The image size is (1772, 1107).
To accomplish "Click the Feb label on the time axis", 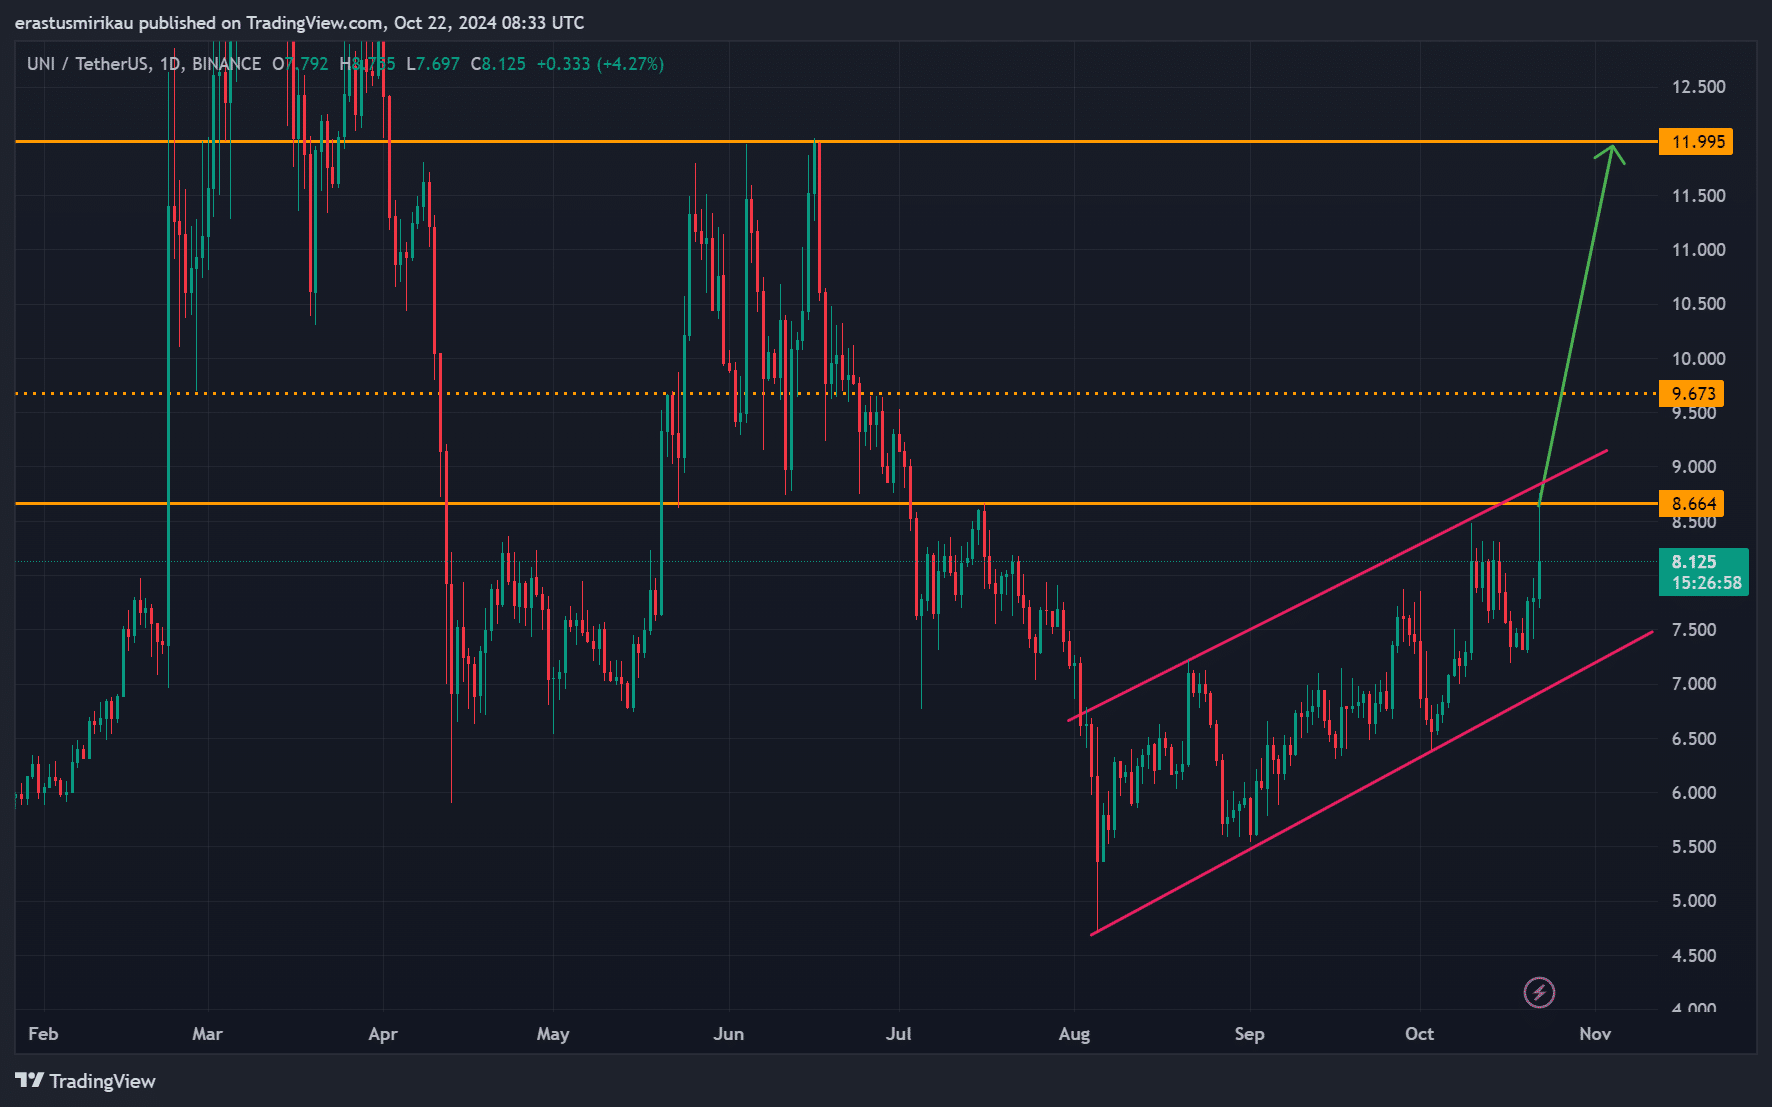I will pos(43,1034).
